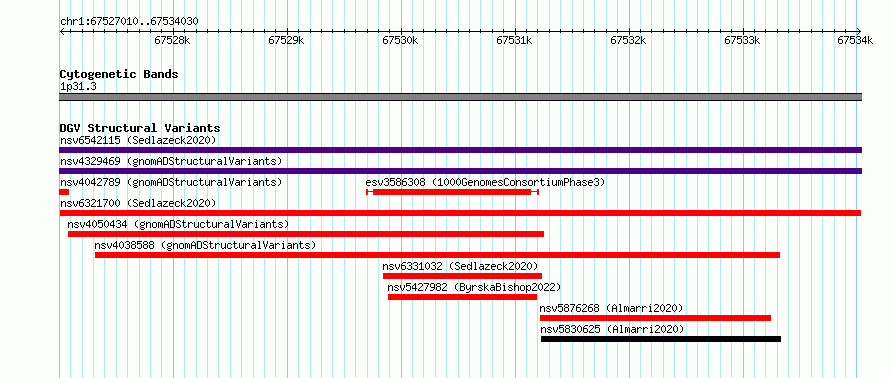Select the red bar under nsv4038588

pos(437,255)
